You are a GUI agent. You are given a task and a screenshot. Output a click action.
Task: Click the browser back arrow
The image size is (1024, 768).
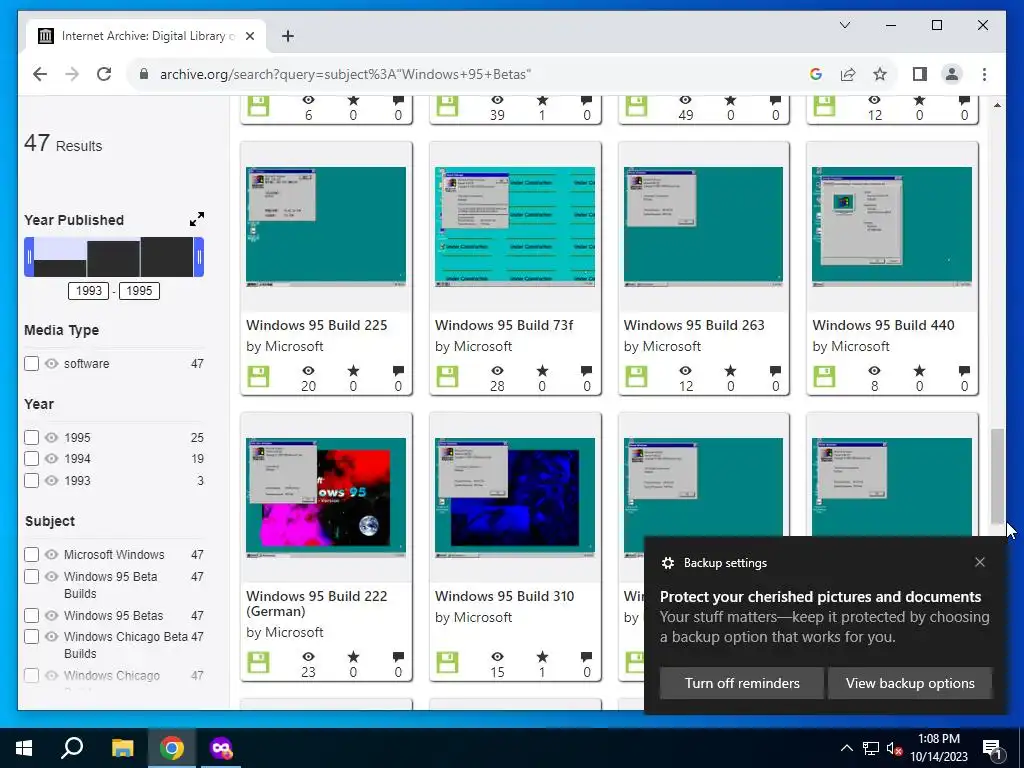[40, 74]
